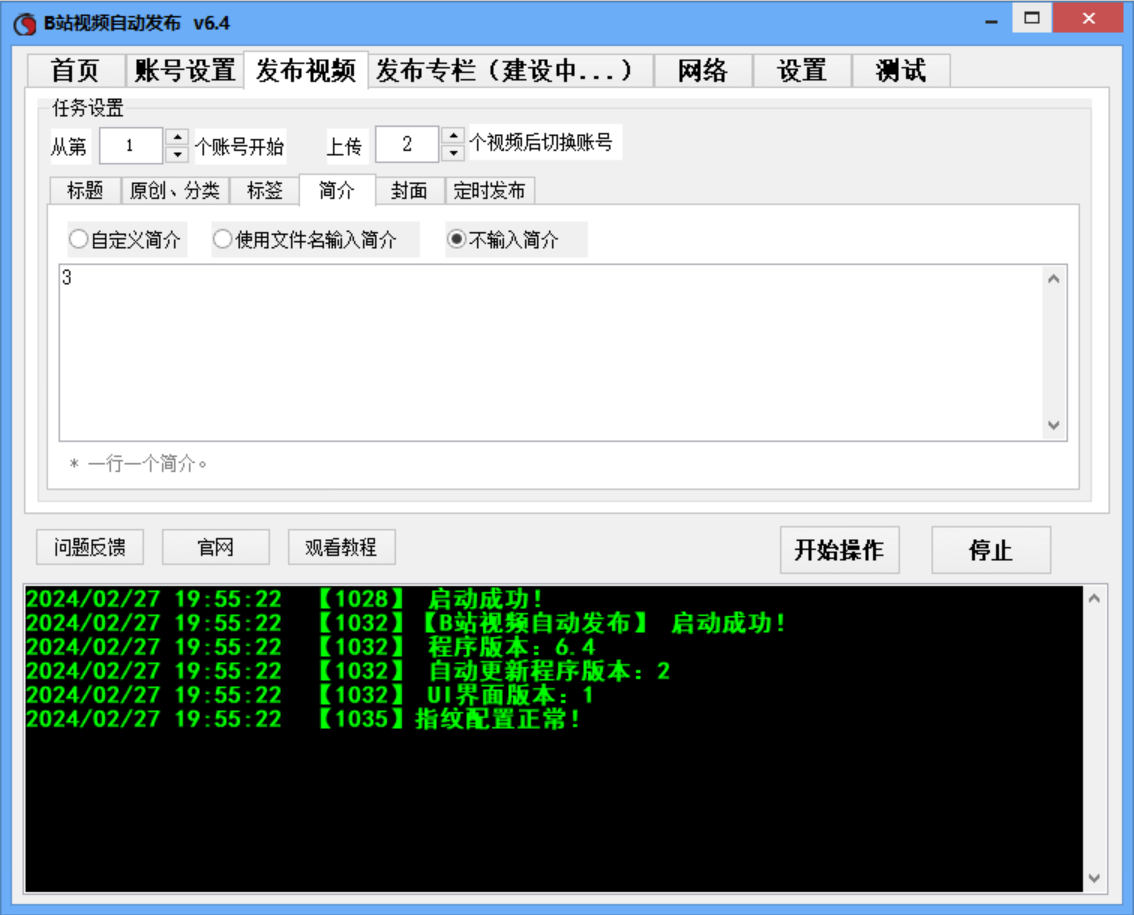
Task: Click the 开始操作 button
Action: pos(839,550)
